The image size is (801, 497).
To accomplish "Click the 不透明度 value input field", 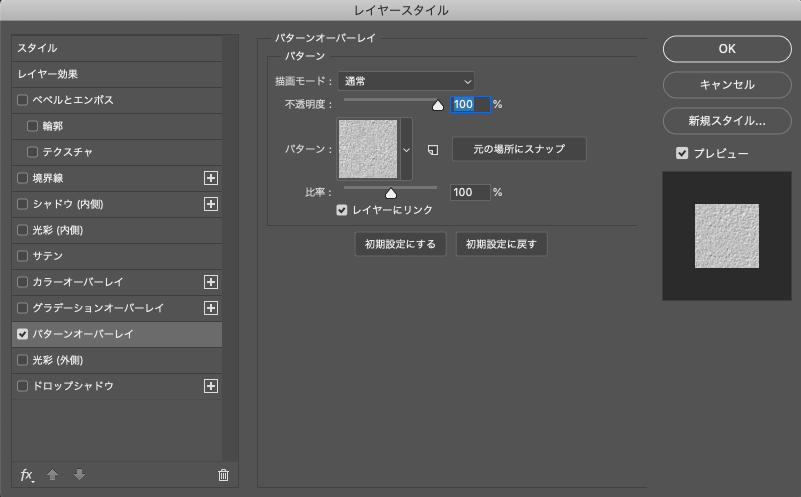I will point(470,104).
